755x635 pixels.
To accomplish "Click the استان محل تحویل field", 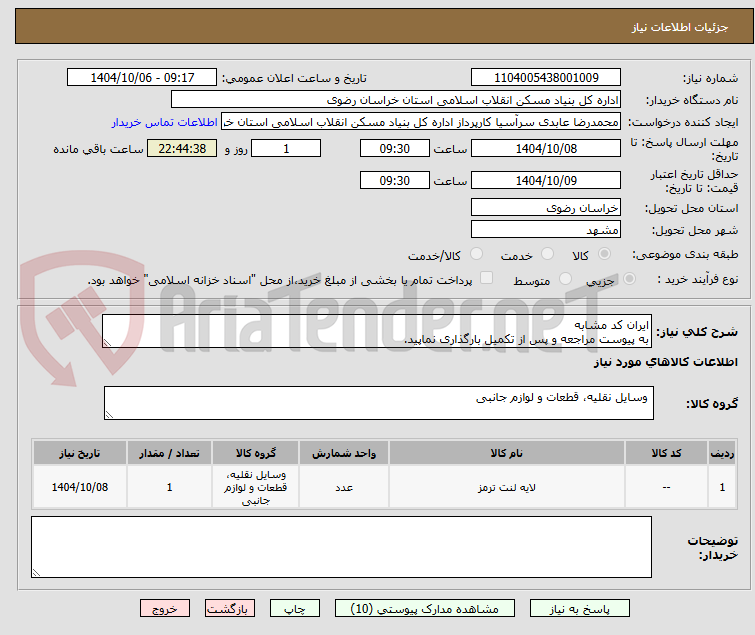I will point(546,207).
